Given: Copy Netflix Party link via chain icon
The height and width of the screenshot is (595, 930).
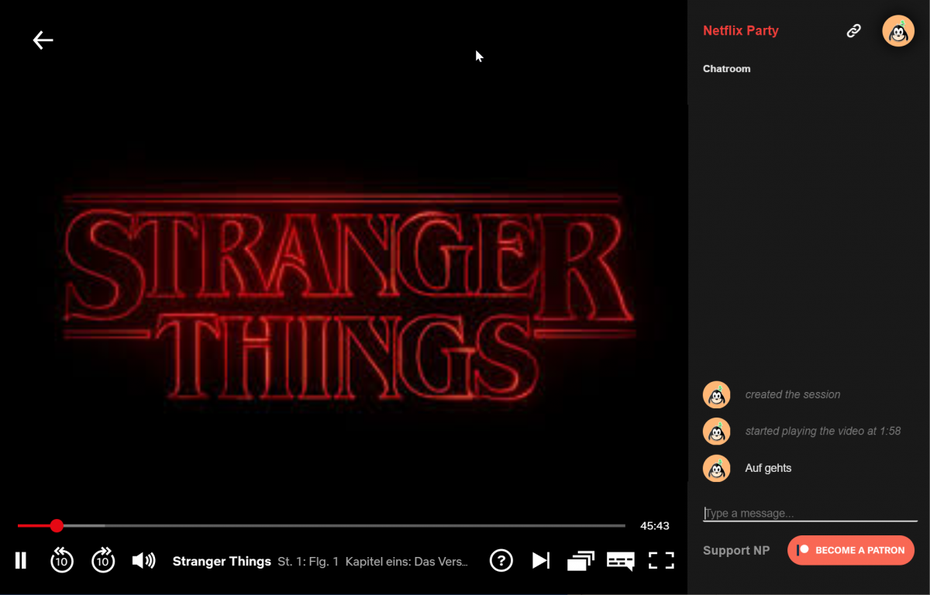Looking at the screenshot, I should pyautogui.click(x=853, y=31).
